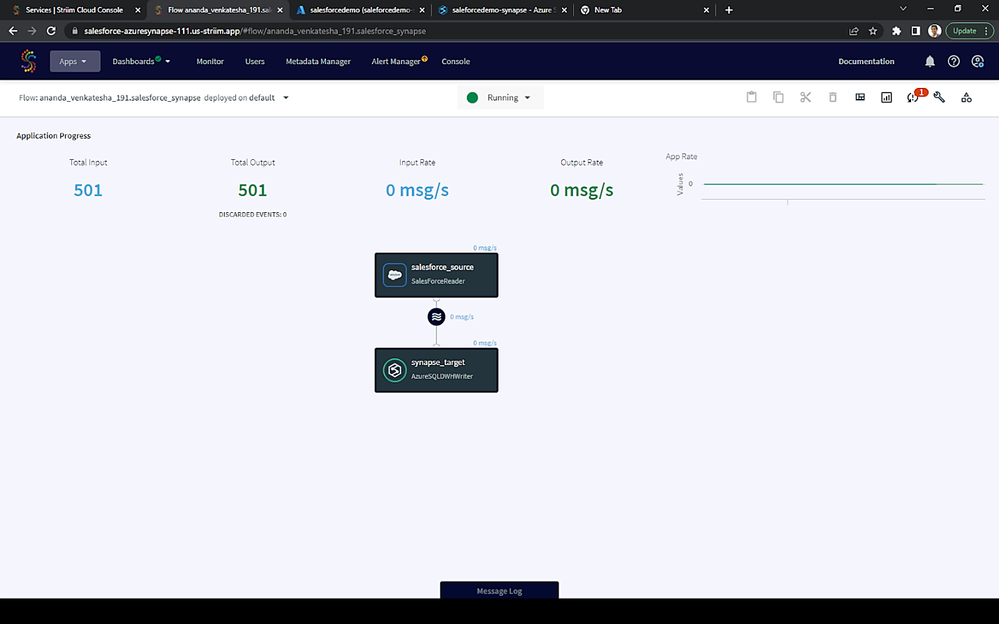Select the Salesforce cloud icon on source node
Screen dimensions: 999x624
[x=394, y=275]
